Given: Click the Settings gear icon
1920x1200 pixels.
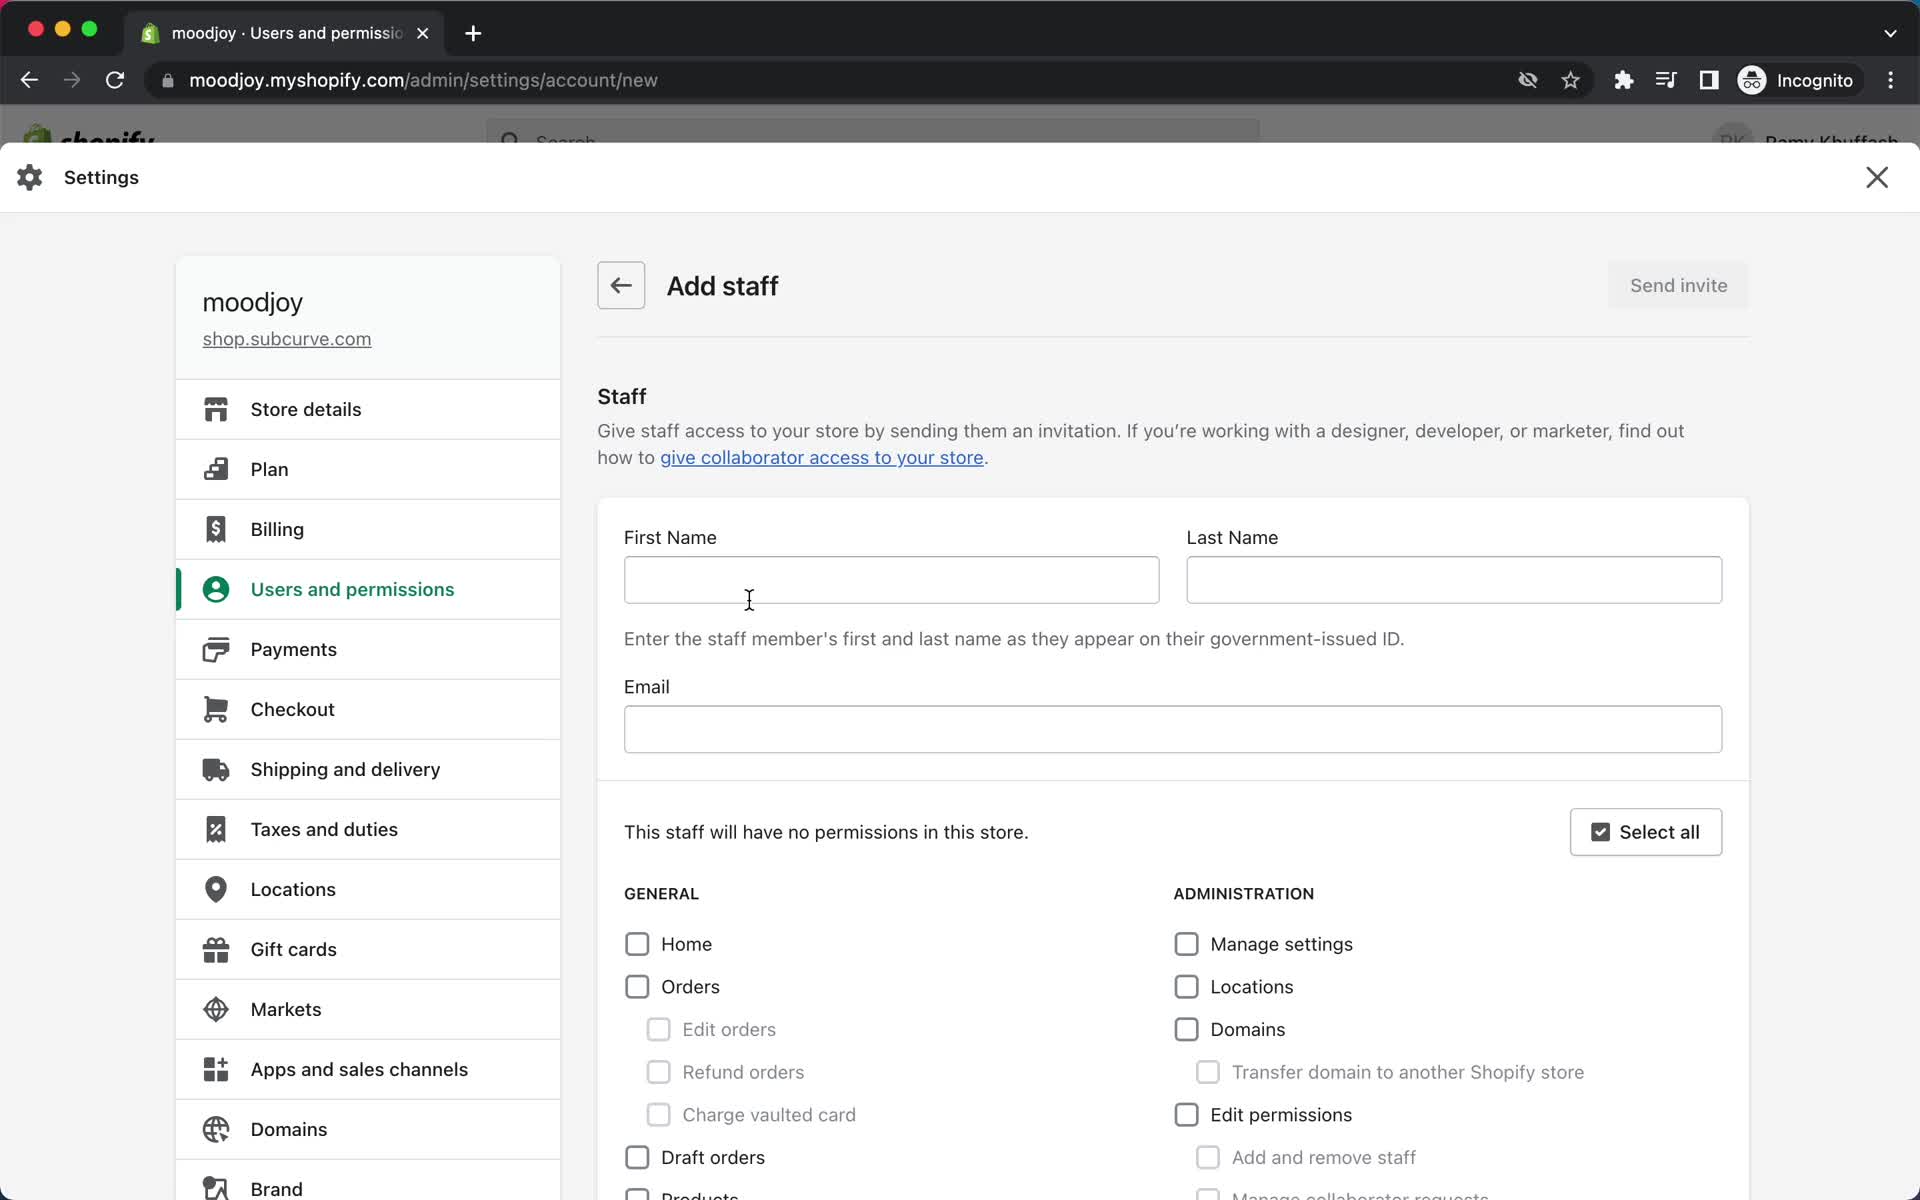Looking at the screenshot, I should pyautogui.click(x=30, y=177).
